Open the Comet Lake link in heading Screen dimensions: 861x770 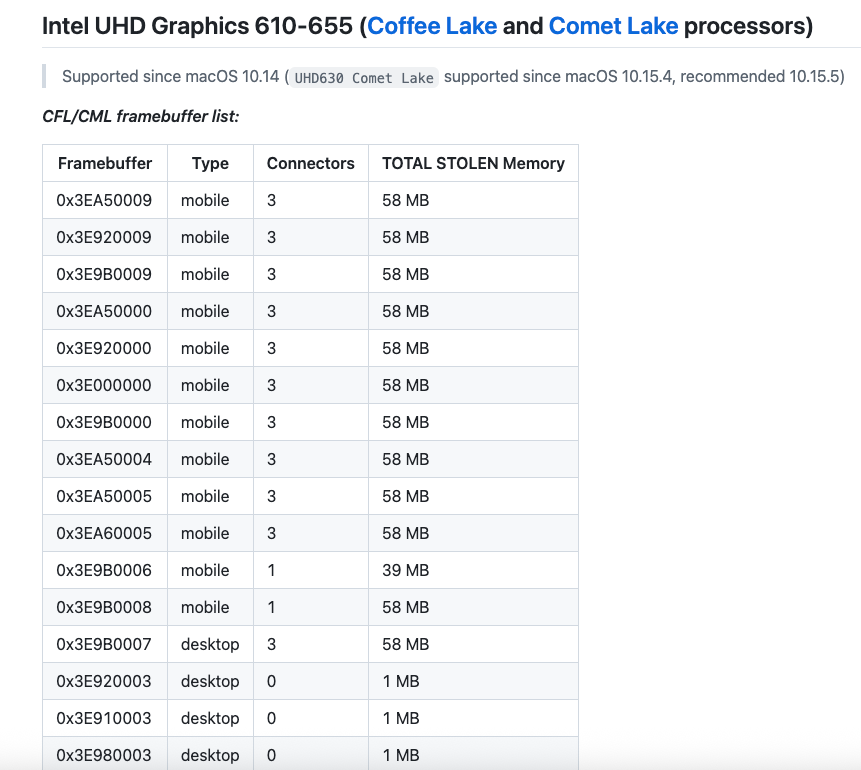[613, 26]
